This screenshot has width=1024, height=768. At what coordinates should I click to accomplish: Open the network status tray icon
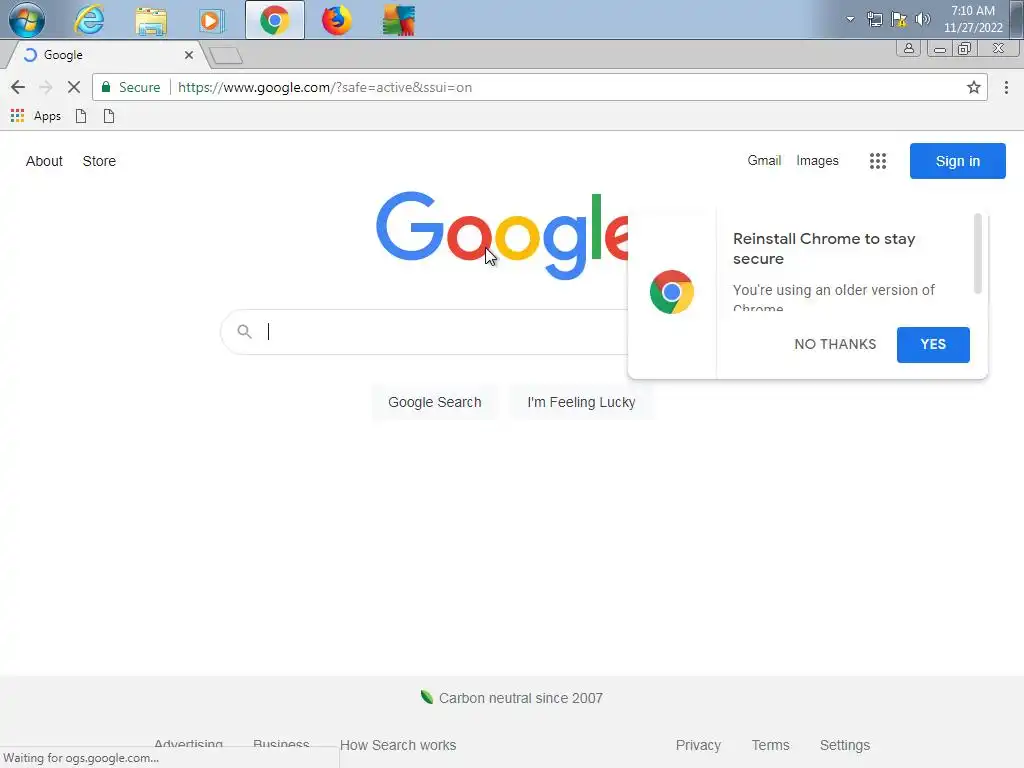(874, 19)
